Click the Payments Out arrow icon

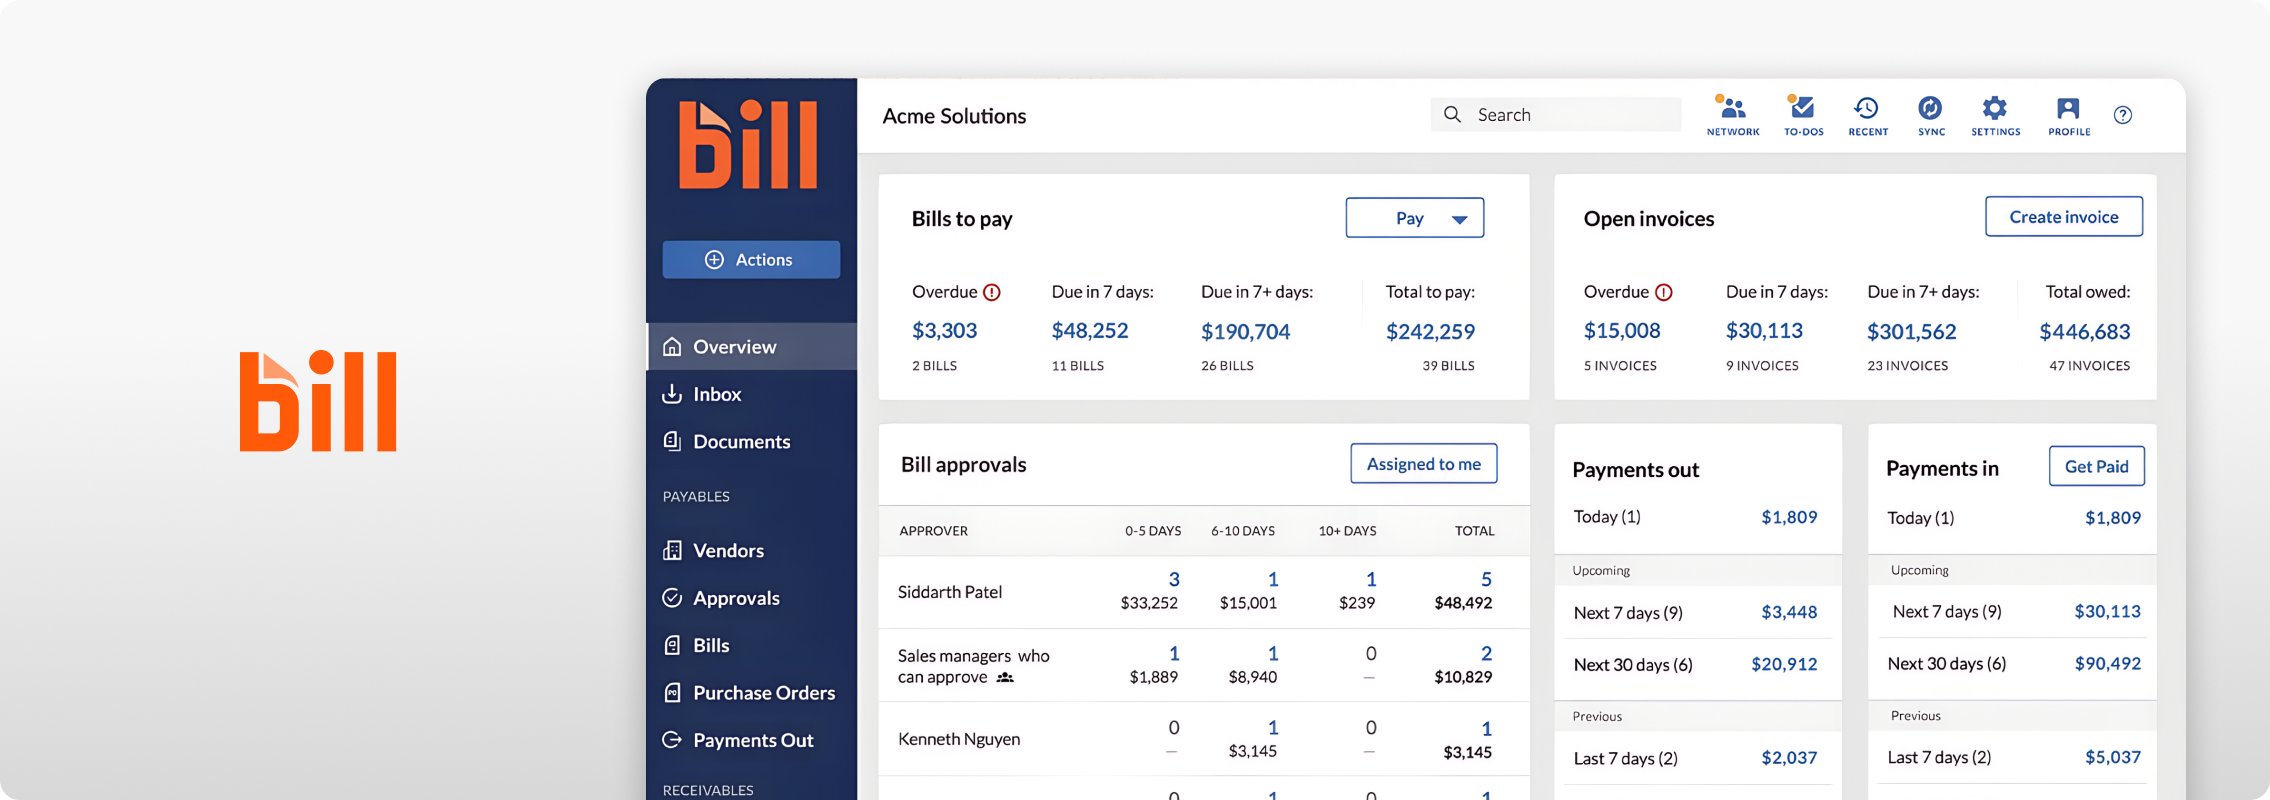coord(672,740)
